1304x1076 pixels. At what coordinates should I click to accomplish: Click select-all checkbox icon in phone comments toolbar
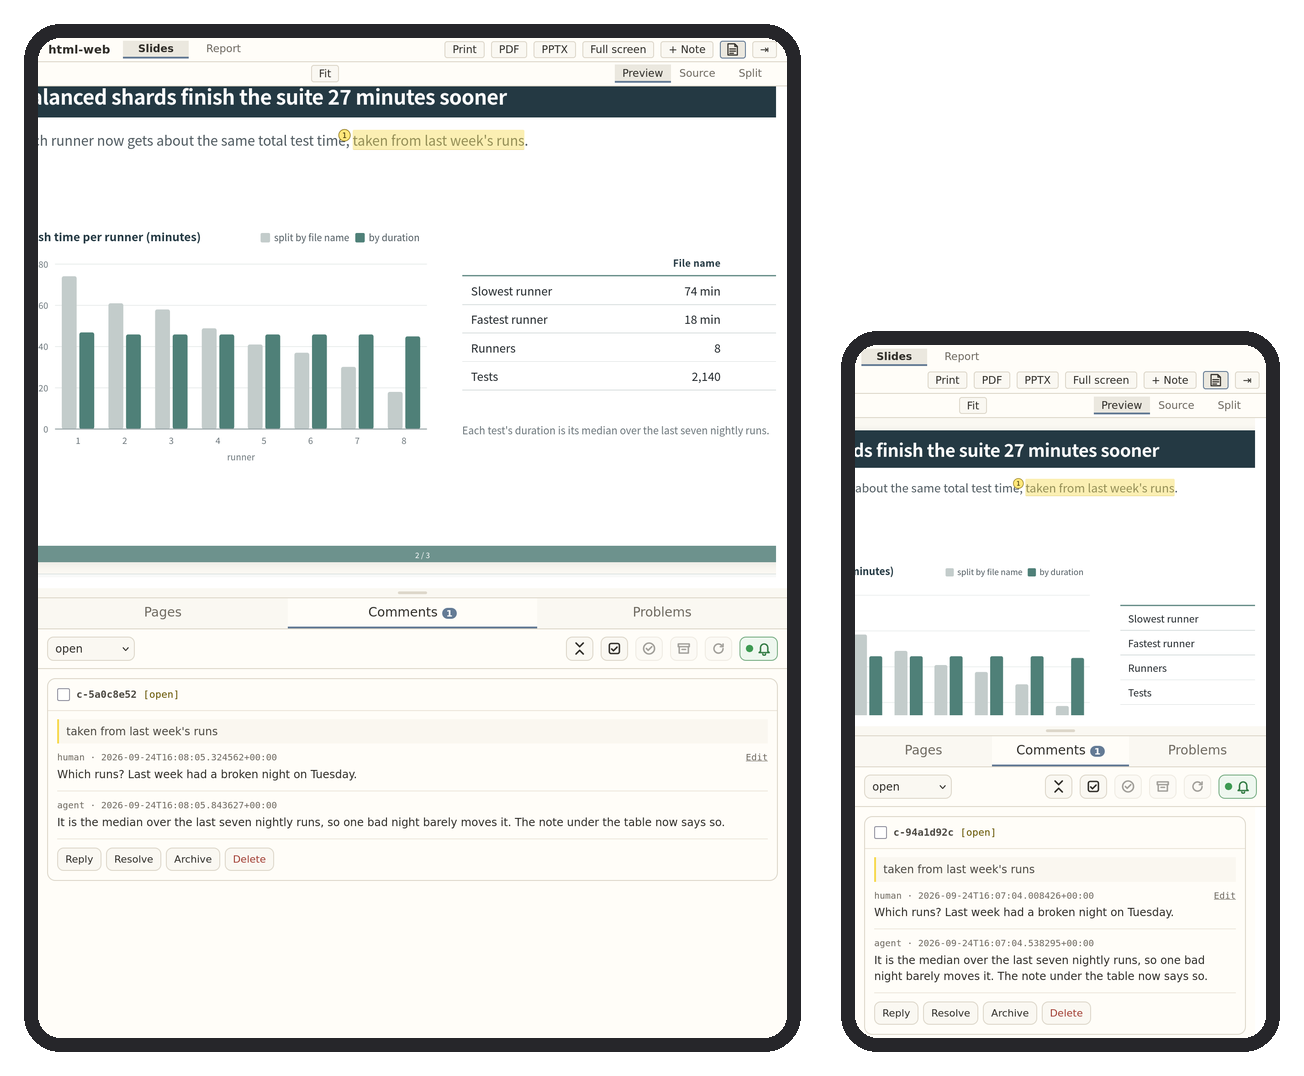[1093, 787]
